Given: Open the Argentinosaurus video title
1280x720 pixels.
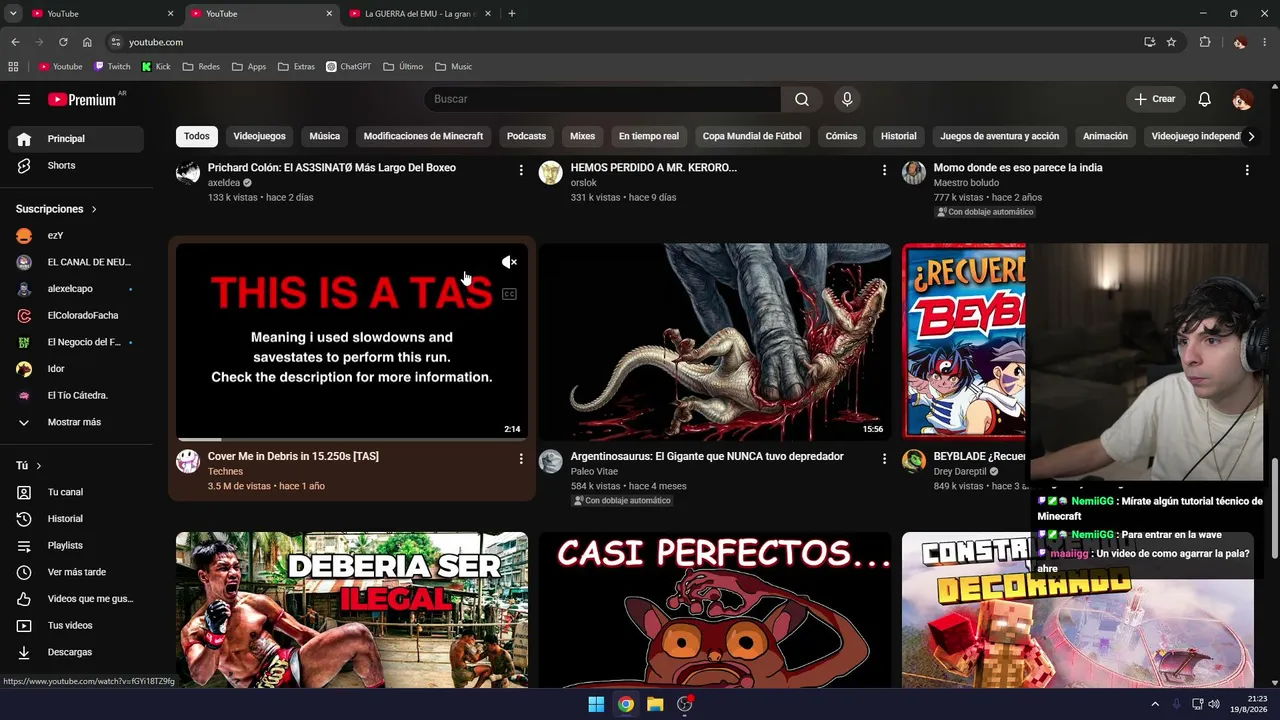Looking at the screenshot, I should pos(707,456).
